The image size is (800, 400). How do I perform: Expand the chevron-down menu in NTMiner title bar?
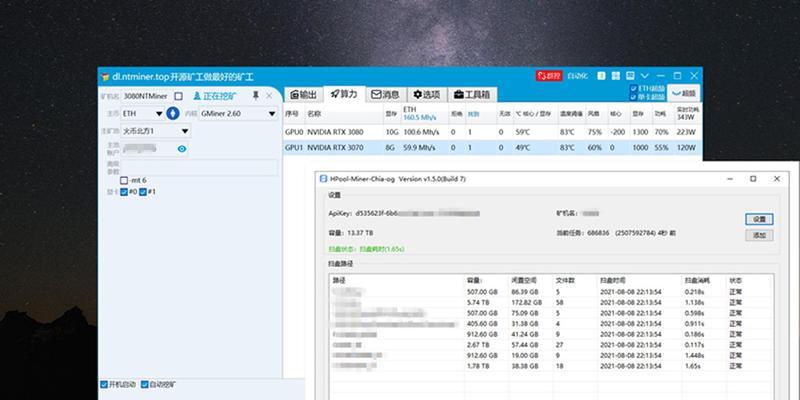tap(645, 76)
